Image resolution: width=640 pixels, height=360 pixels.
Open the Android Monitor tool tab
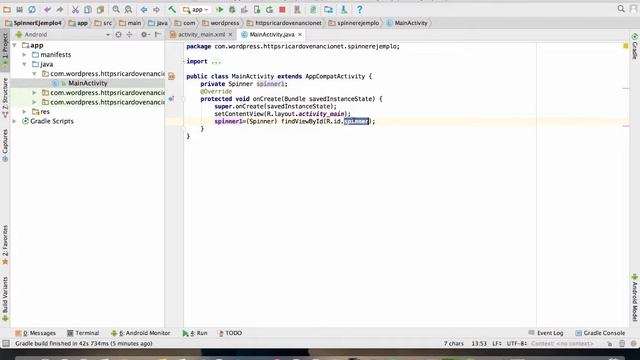141,333
